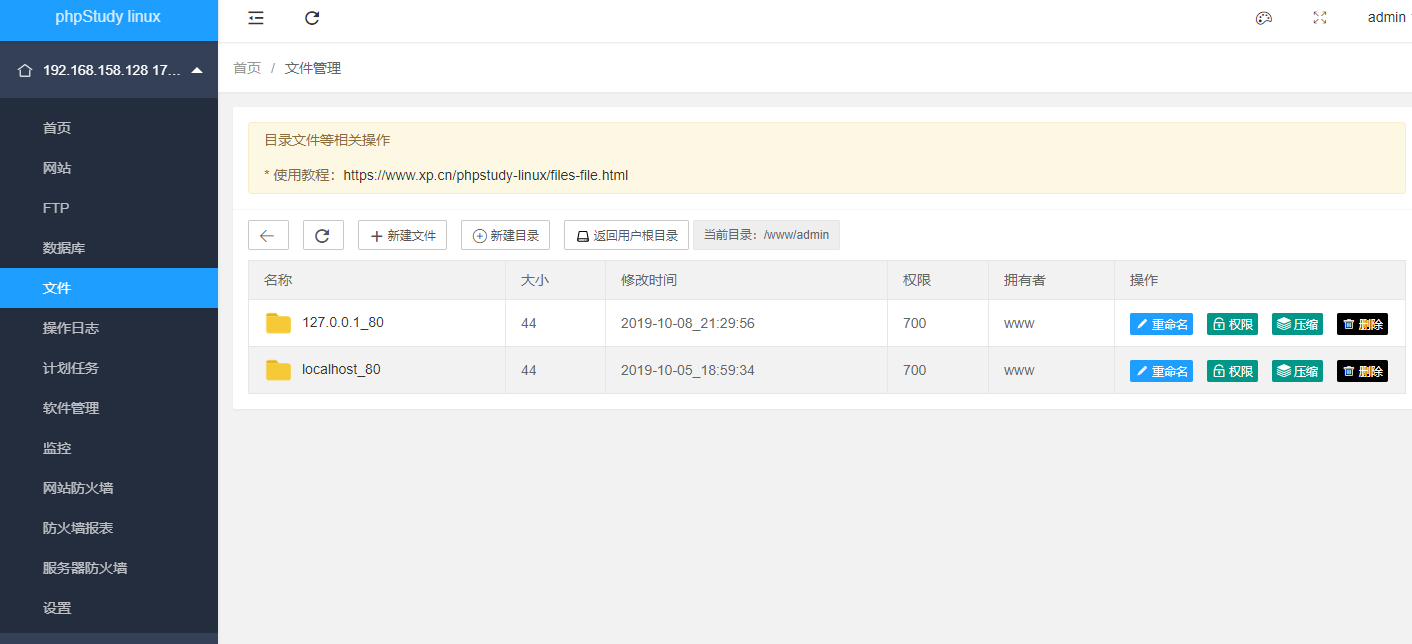Reload file list with toolbar refresh button
The image size is (1412, 644).
click(323, 235)
